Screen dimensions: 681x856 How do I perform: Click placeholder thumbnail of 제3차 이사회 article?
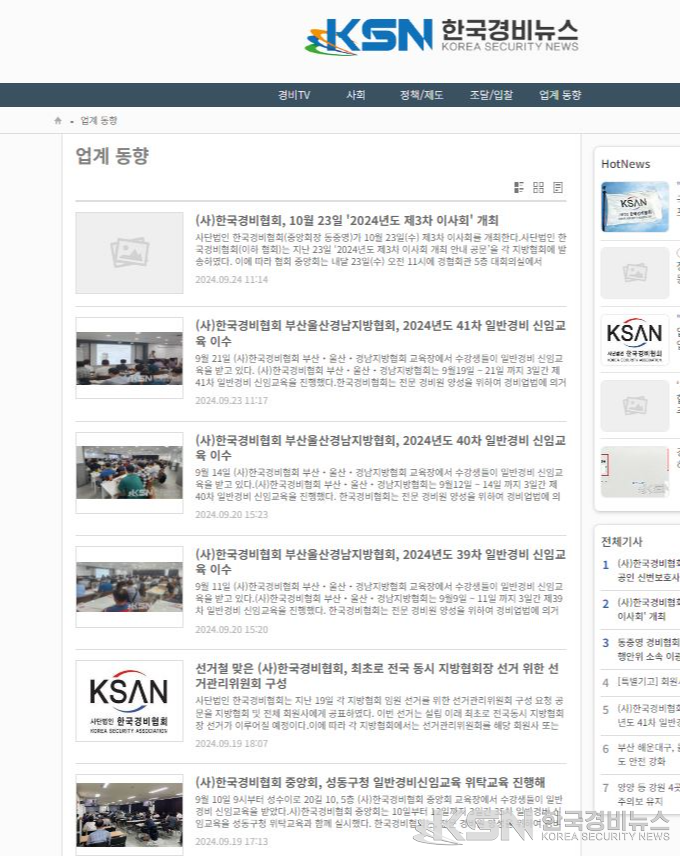coord(129,253)
